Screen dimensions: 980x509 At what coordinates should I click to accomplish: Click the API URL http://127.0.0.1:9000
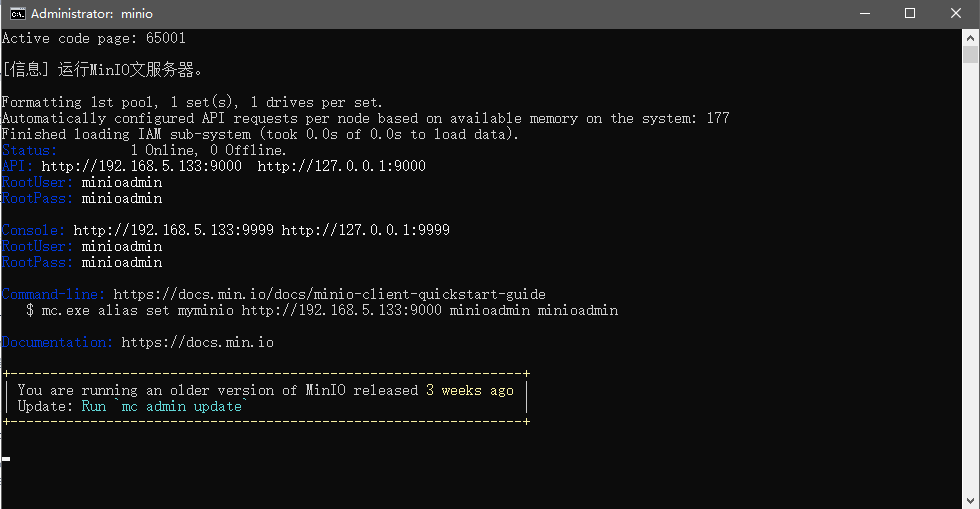pos(341,166)
